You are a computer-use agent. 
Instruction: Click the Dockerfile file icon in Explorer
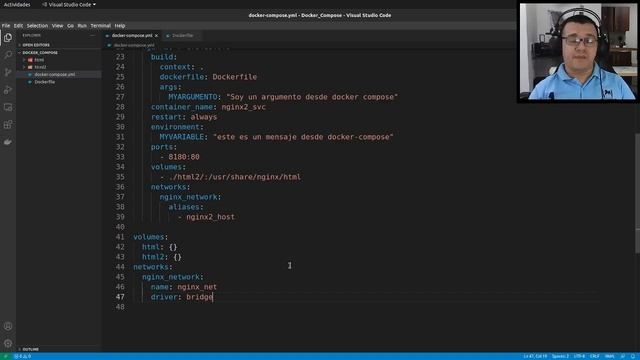click(x=30, y=82)
